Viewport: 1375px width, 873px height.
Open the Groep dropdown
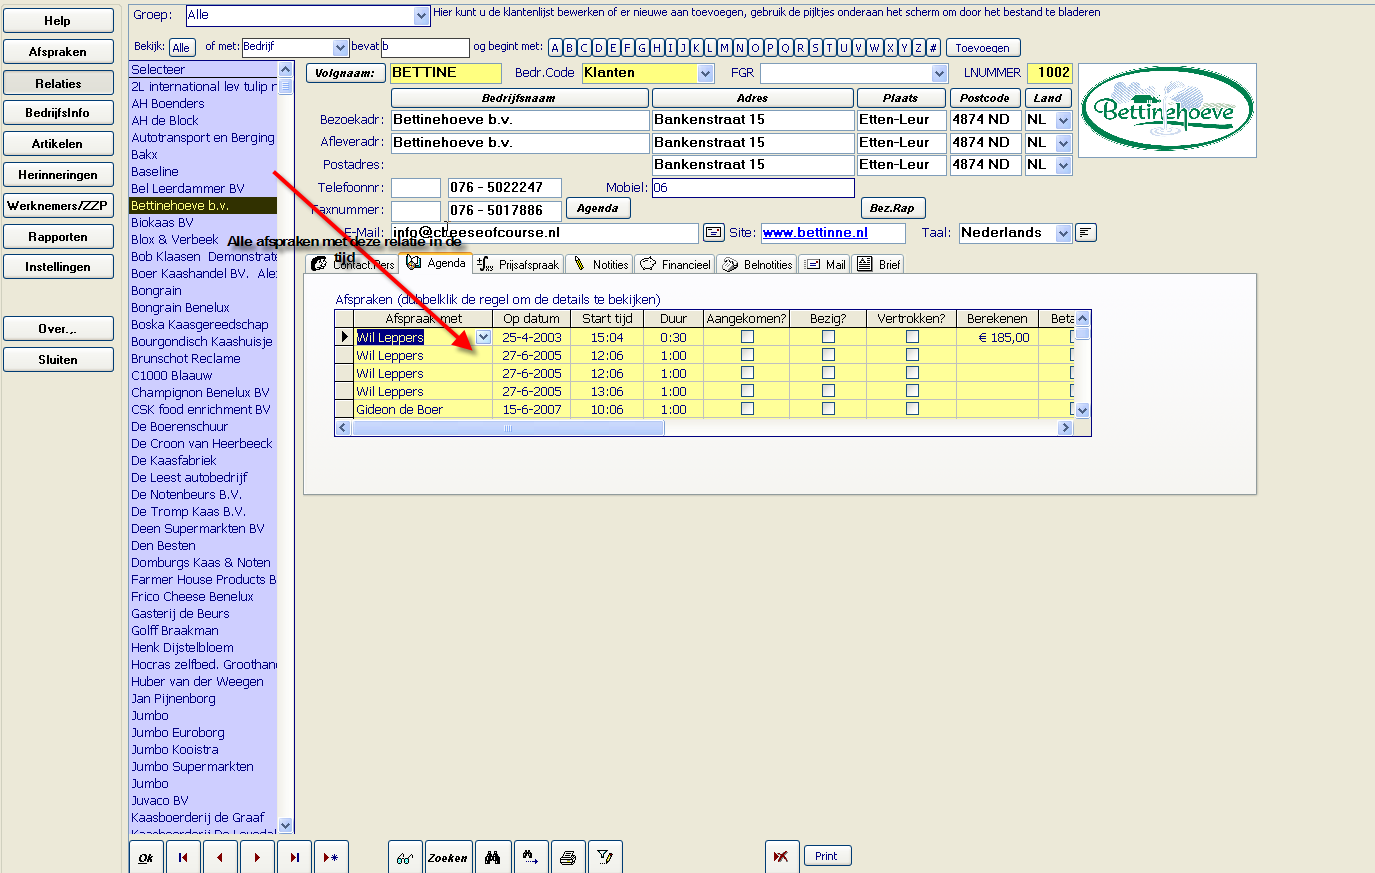pos(422,16)
